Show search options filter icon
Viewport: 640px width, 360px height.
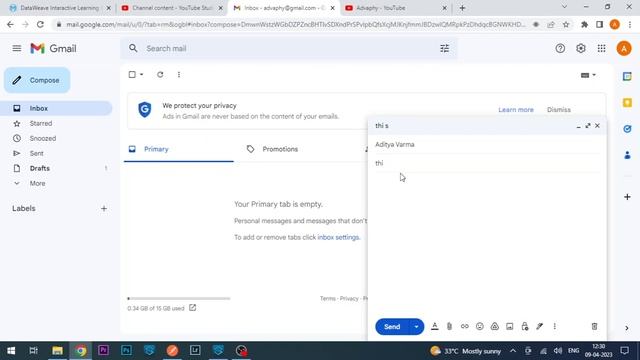pos(444,49)
